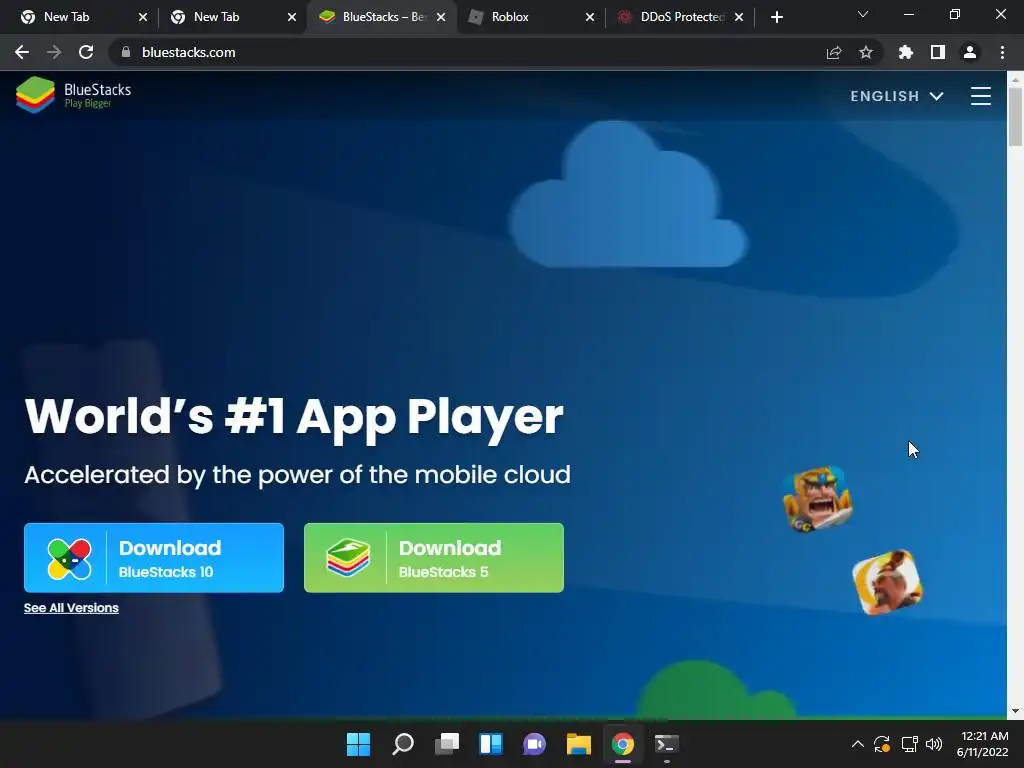Reload the page with the refresh icon
Screen dimensions: 1024x768
point(86,52)
